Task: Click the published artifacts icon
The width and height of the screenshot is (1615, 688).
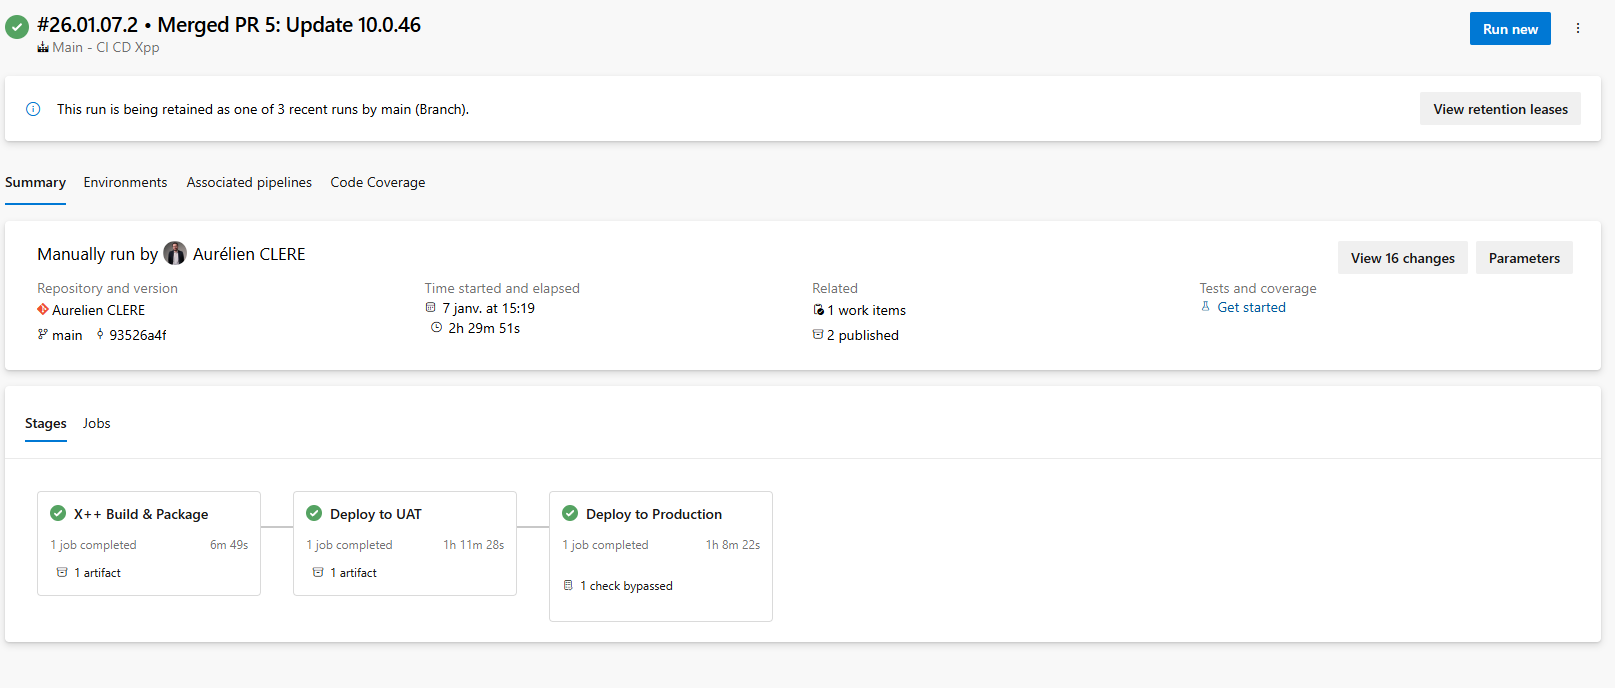Action: coord(818,335)
